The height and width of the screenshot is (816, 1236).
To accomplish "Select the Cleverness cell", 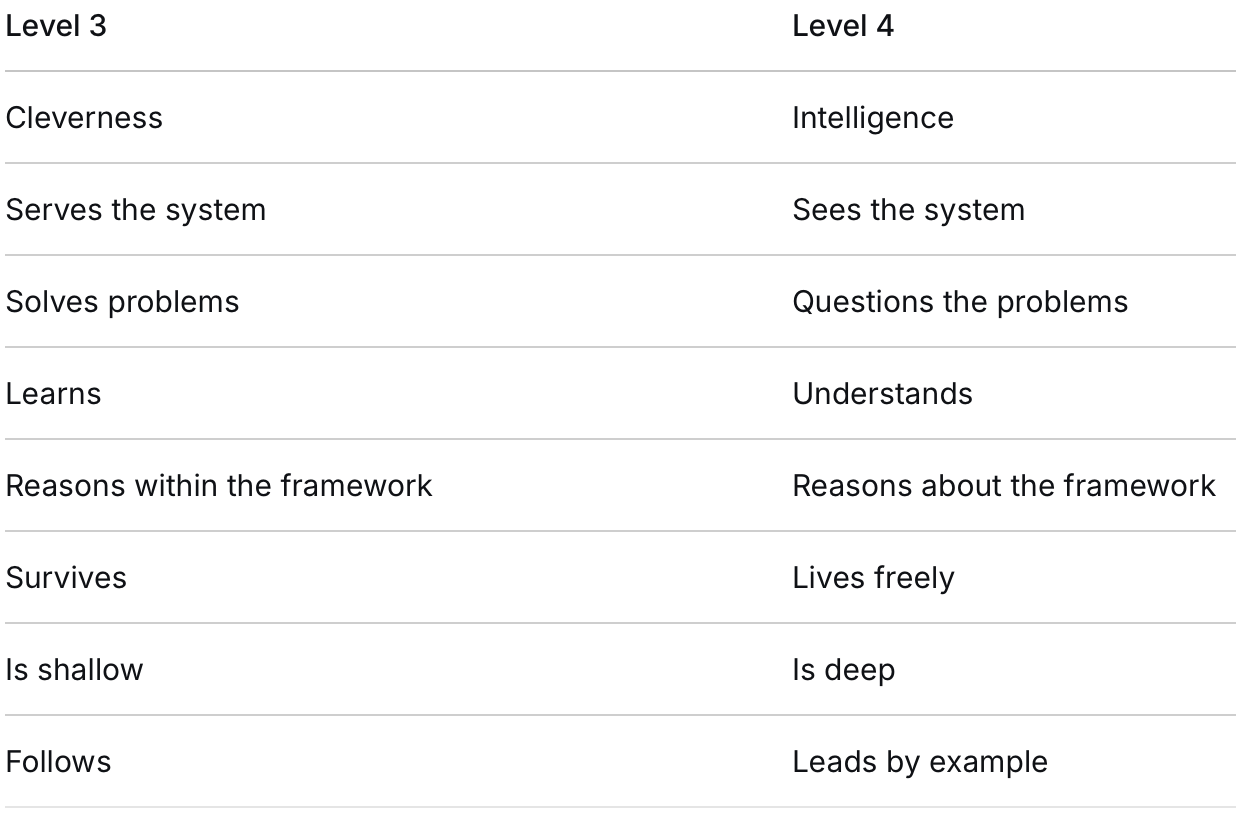I will click(84, 118).
